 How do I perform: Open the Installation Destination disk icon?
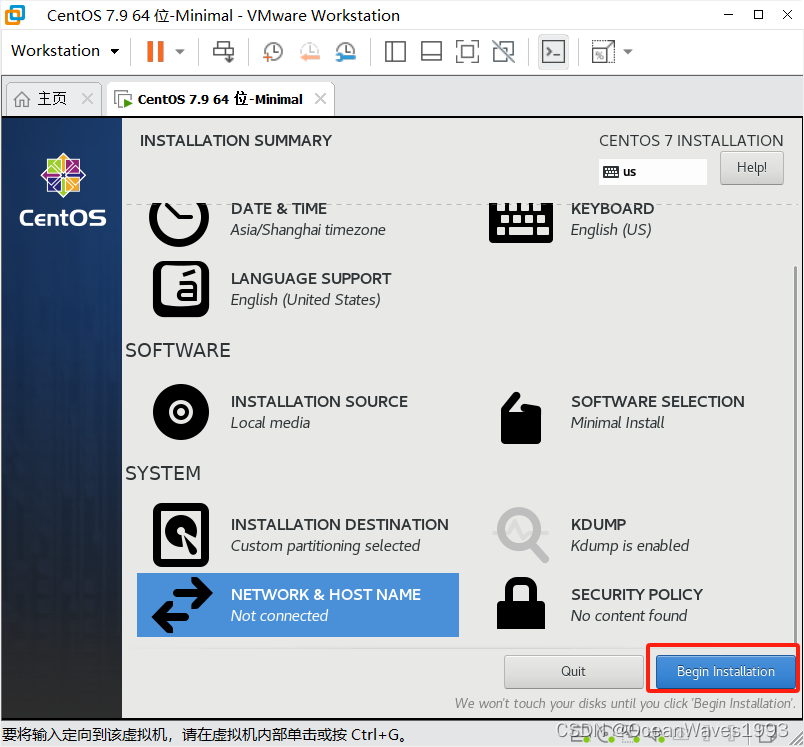pos(181,535)
